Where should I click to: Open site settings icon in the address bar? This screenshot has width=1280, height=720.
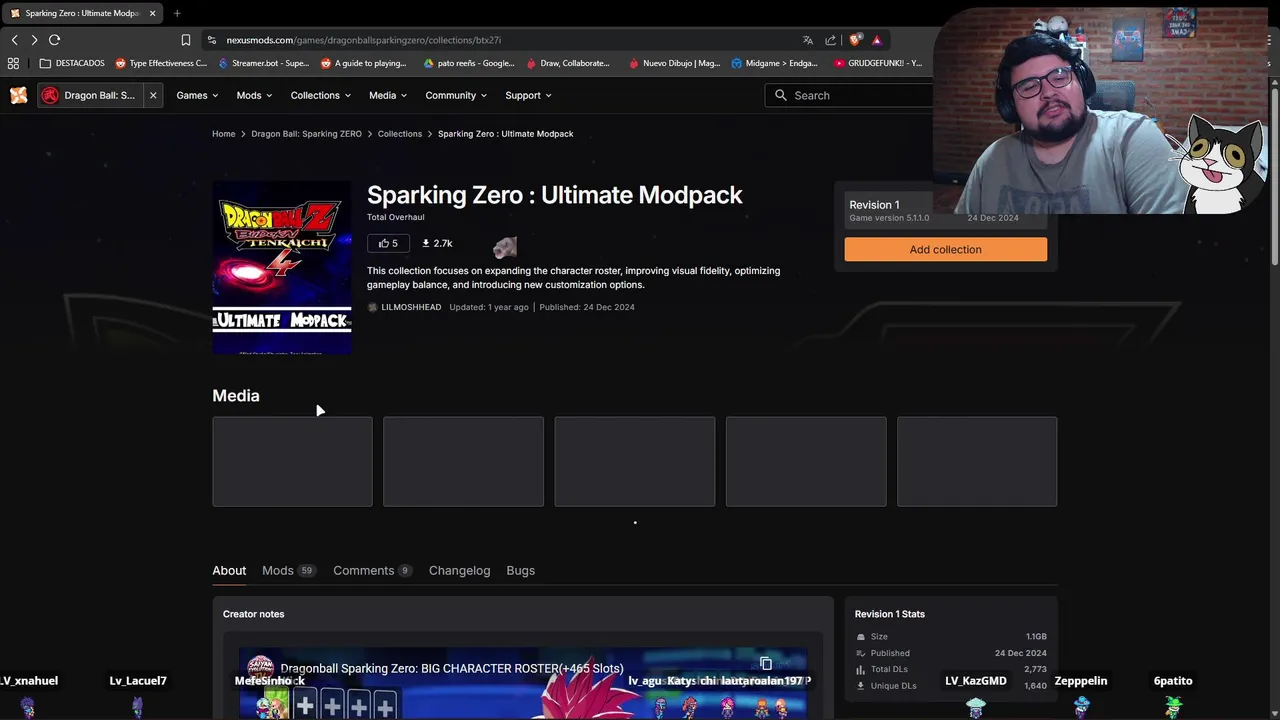pos(211,40)
